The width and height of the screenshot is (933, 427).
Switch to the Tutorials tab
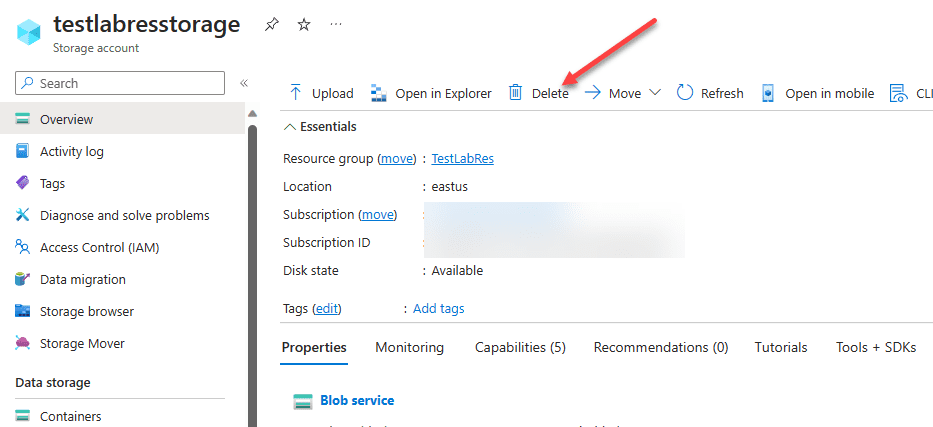coord(781,347)
